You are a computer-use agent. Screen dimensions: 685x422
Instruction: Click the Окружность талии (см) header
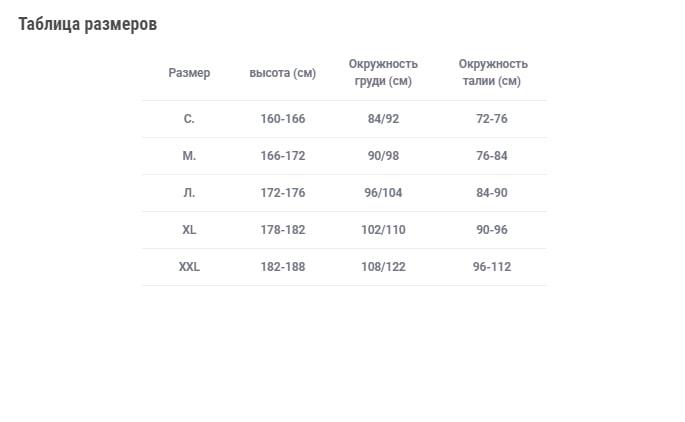(x=492, y=73)
